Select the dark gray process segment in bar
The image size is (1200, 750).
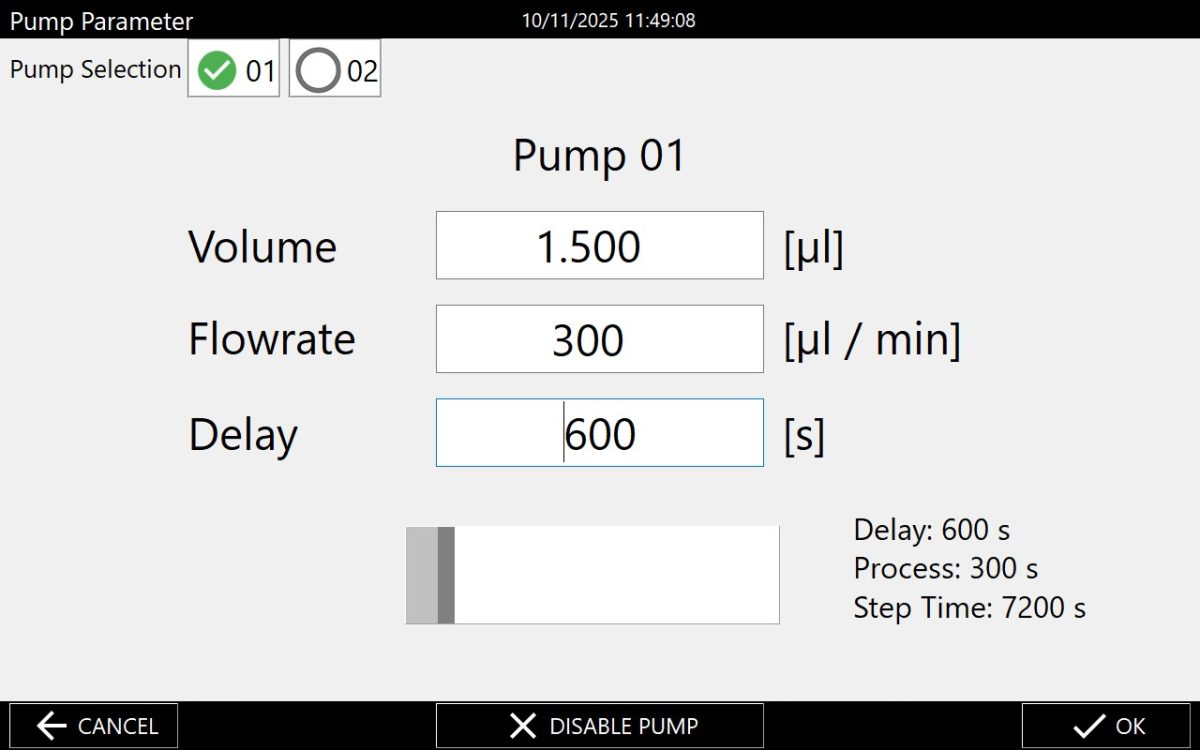(446, 575)
